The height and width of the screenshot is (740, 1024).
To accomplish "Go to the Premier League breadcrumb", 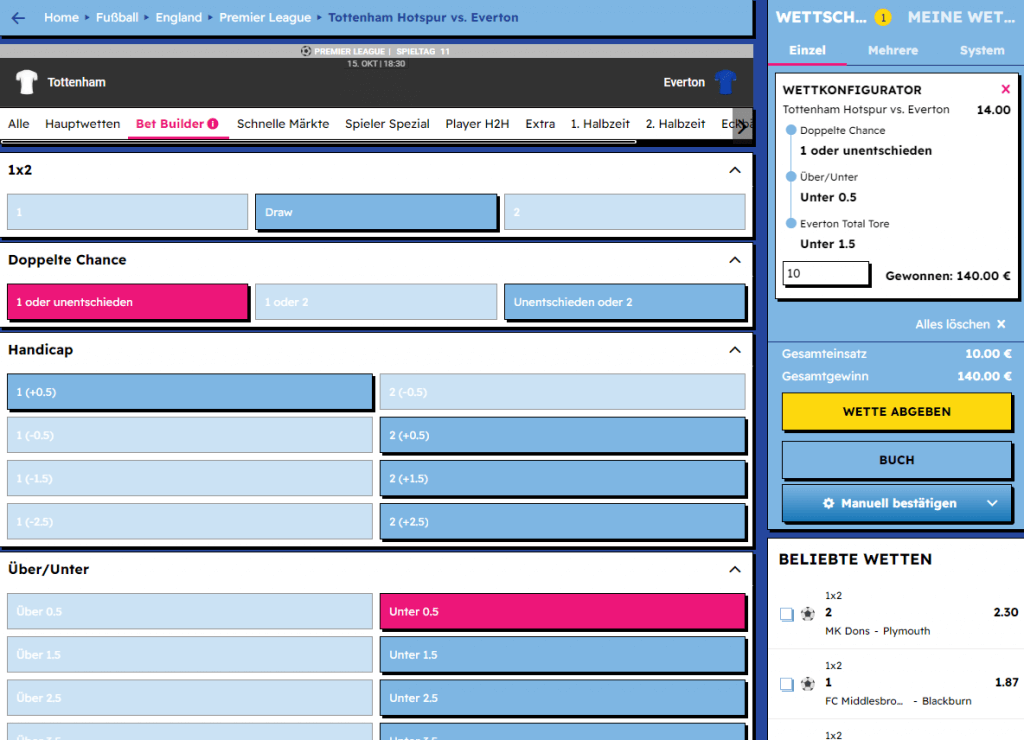I will [x=265, y=18].
